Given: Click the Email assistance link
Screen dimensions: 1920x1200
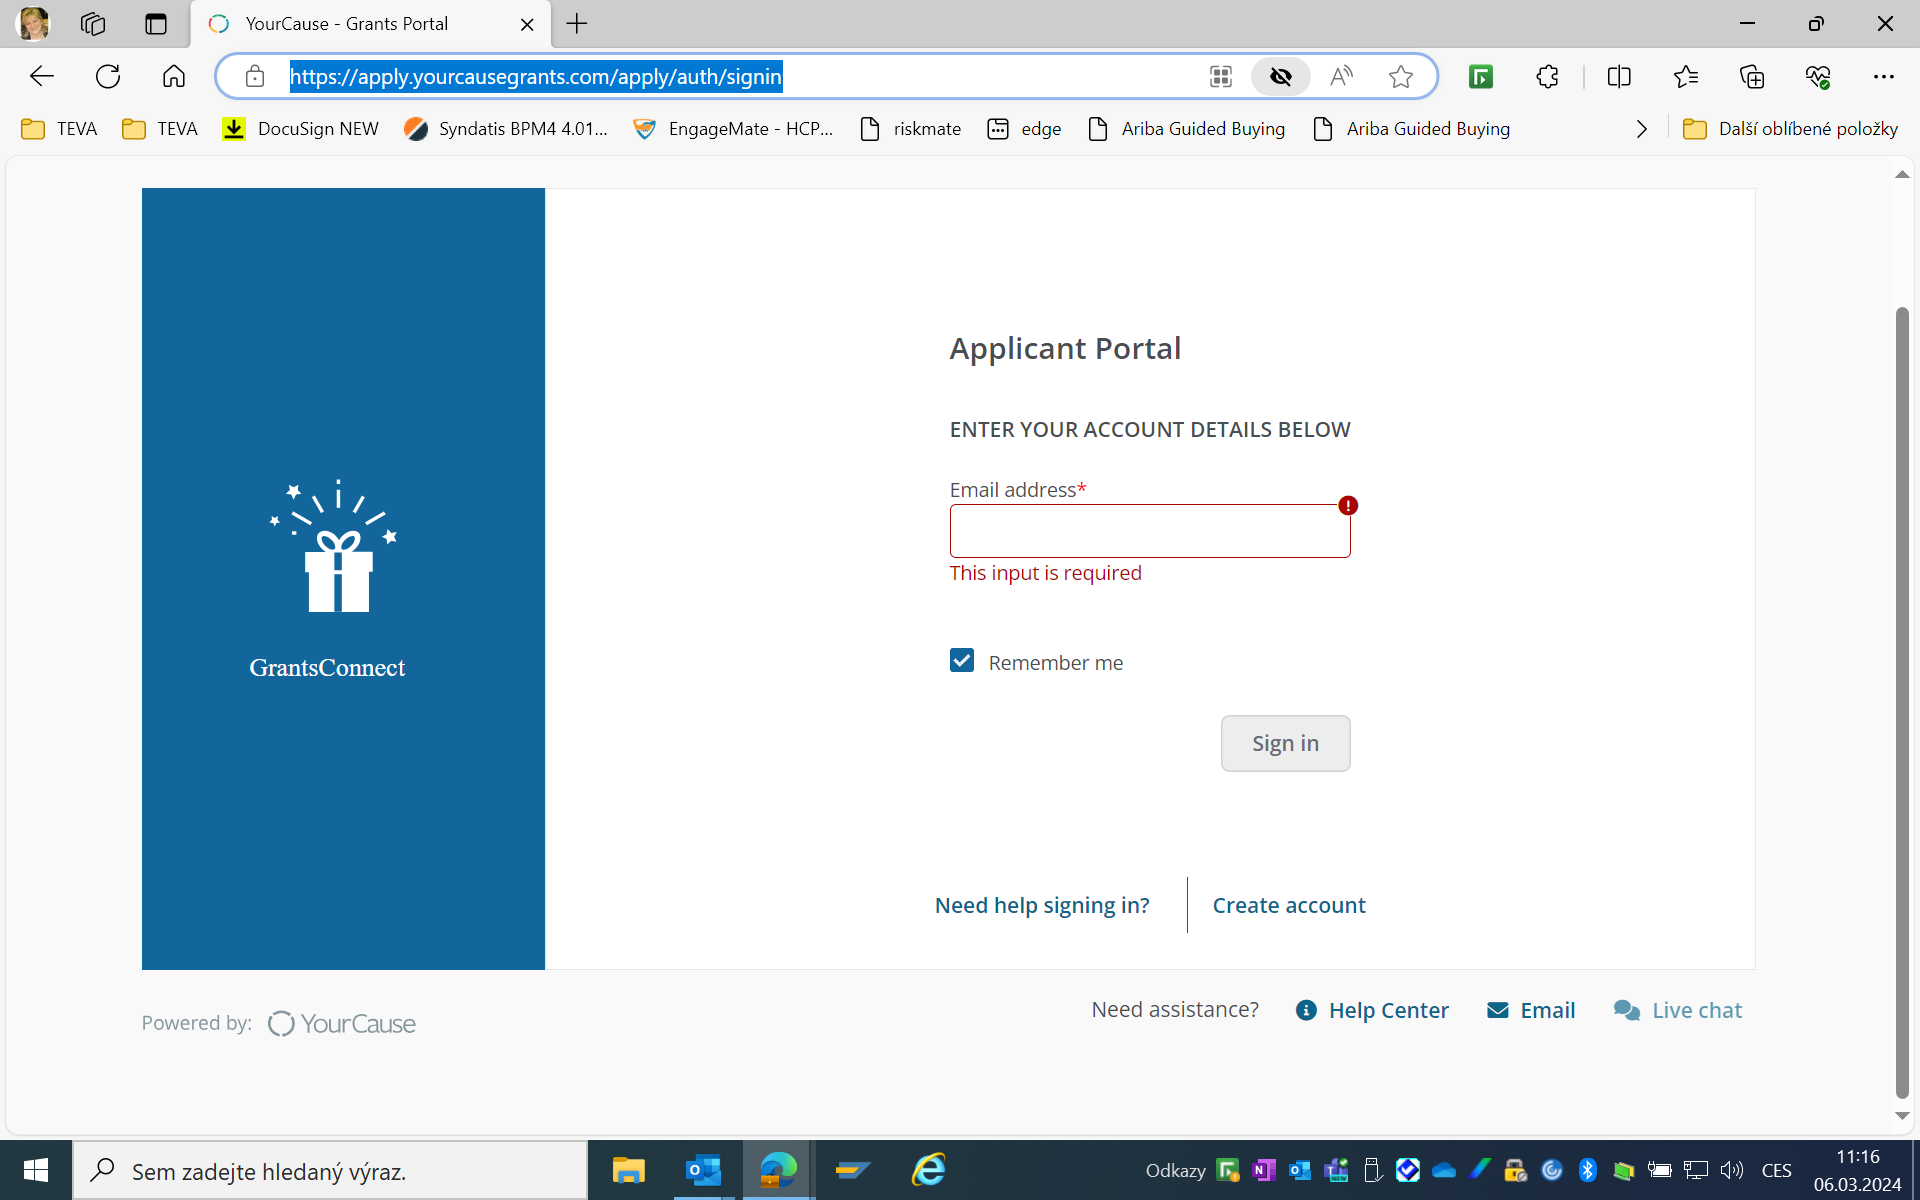Looking at the screenshot, I should [1531, 1010].
